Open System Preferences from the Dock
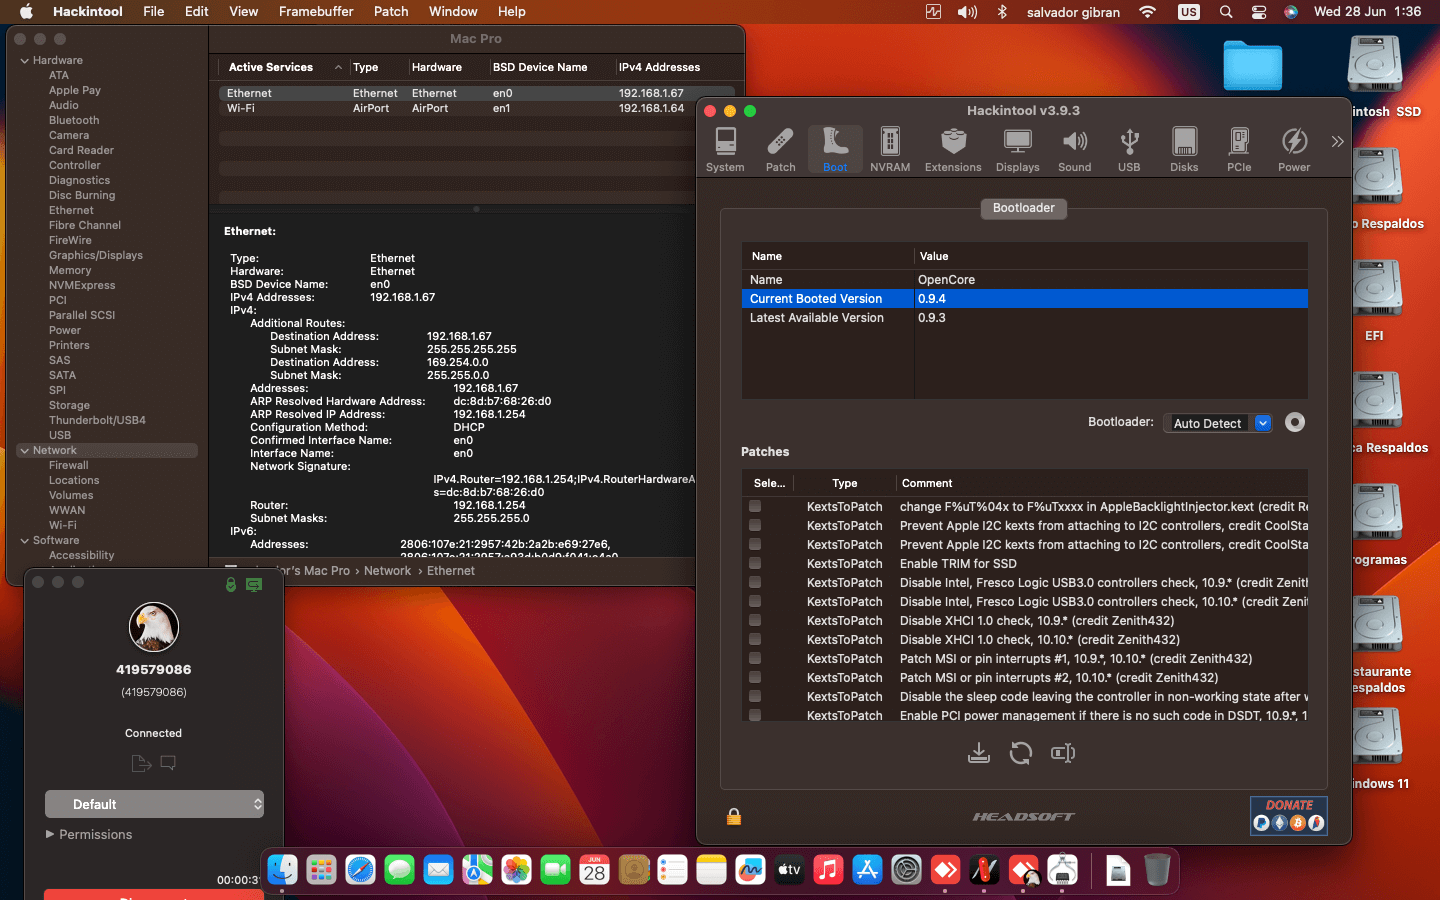 (x=906, y=869)
